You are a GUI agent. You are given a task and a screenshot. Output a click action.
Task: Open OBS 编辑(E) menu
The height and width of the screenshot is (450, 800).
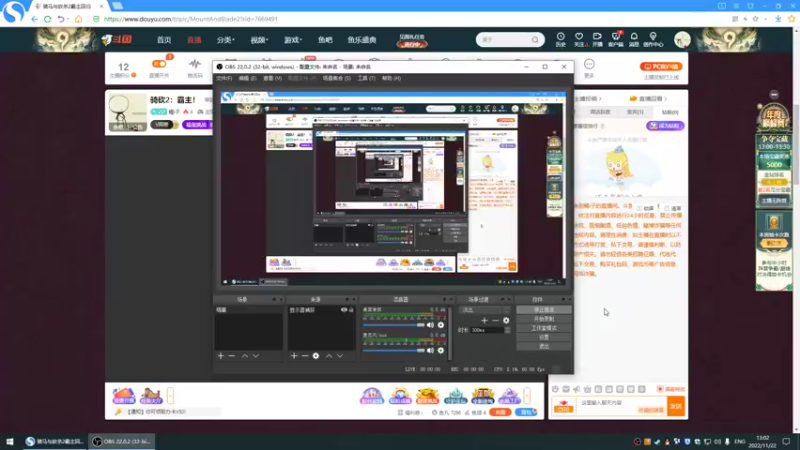click(x=247, y=78)
